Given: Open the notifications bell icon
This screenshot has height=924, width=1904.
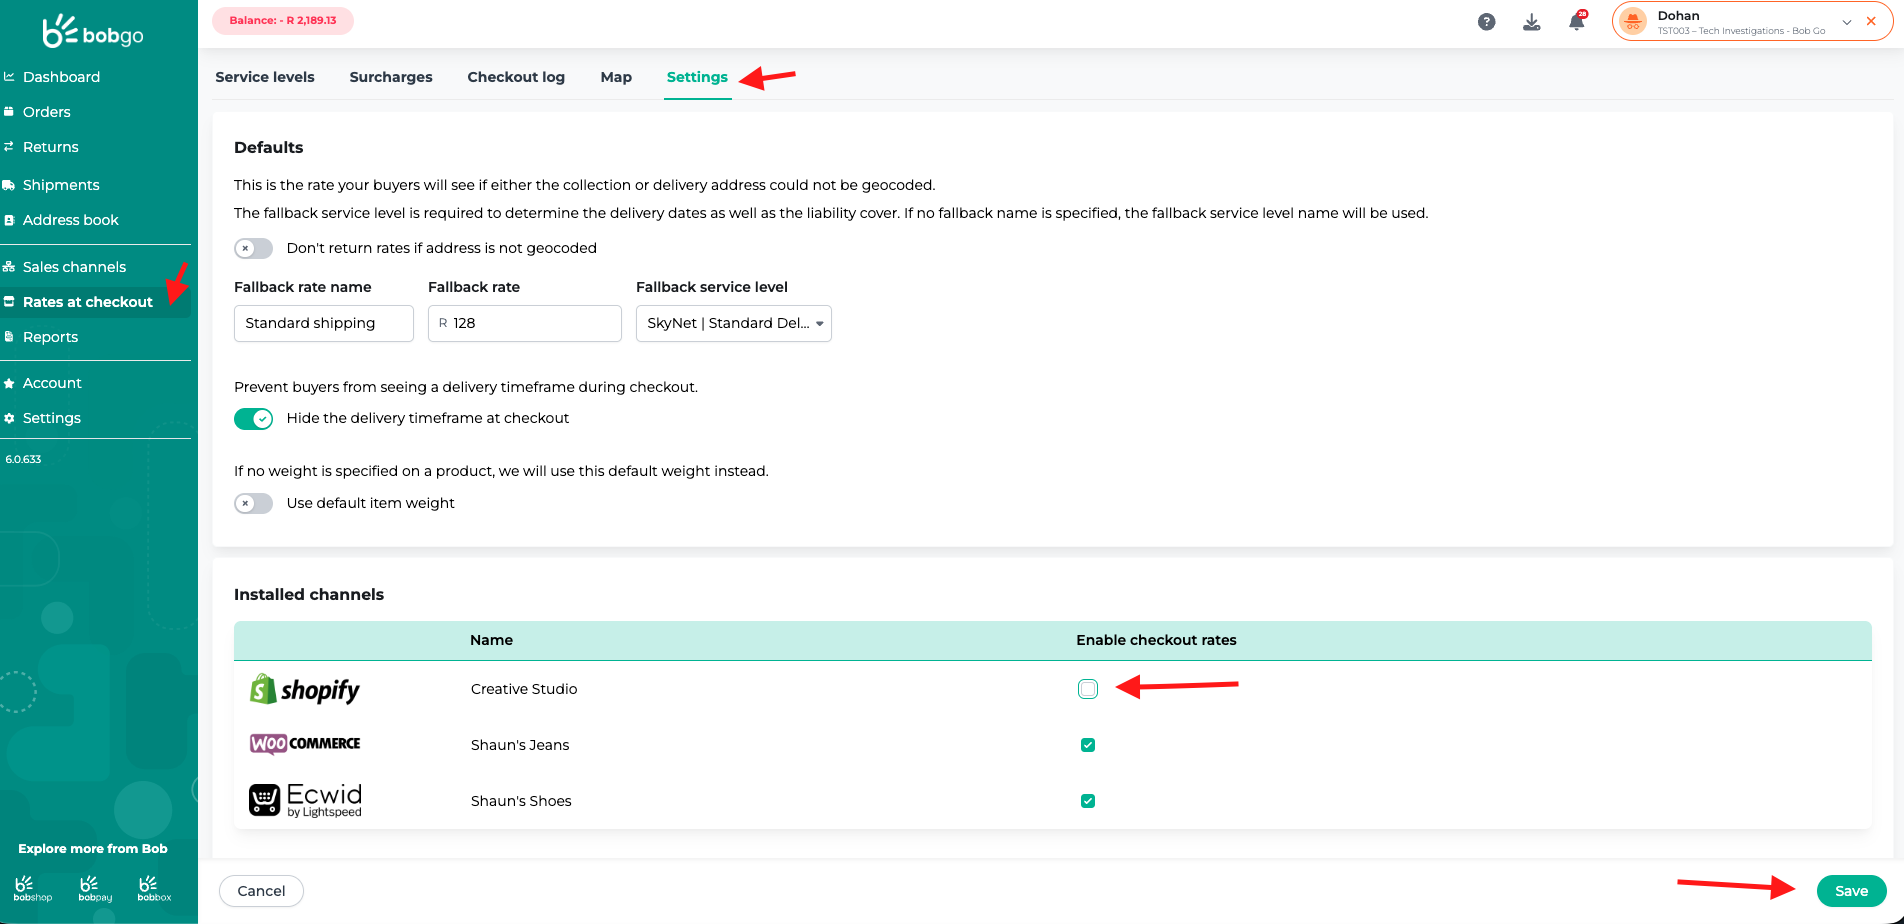Looking at the screenshot, I should tap(1576, 22).
